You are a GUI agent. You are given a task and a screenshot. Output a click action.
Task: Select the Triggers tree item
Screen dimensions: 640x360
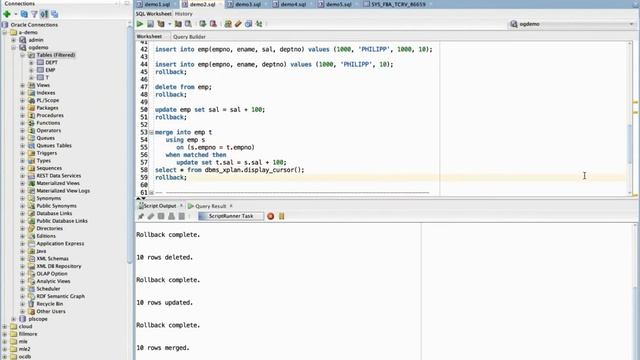47,153
